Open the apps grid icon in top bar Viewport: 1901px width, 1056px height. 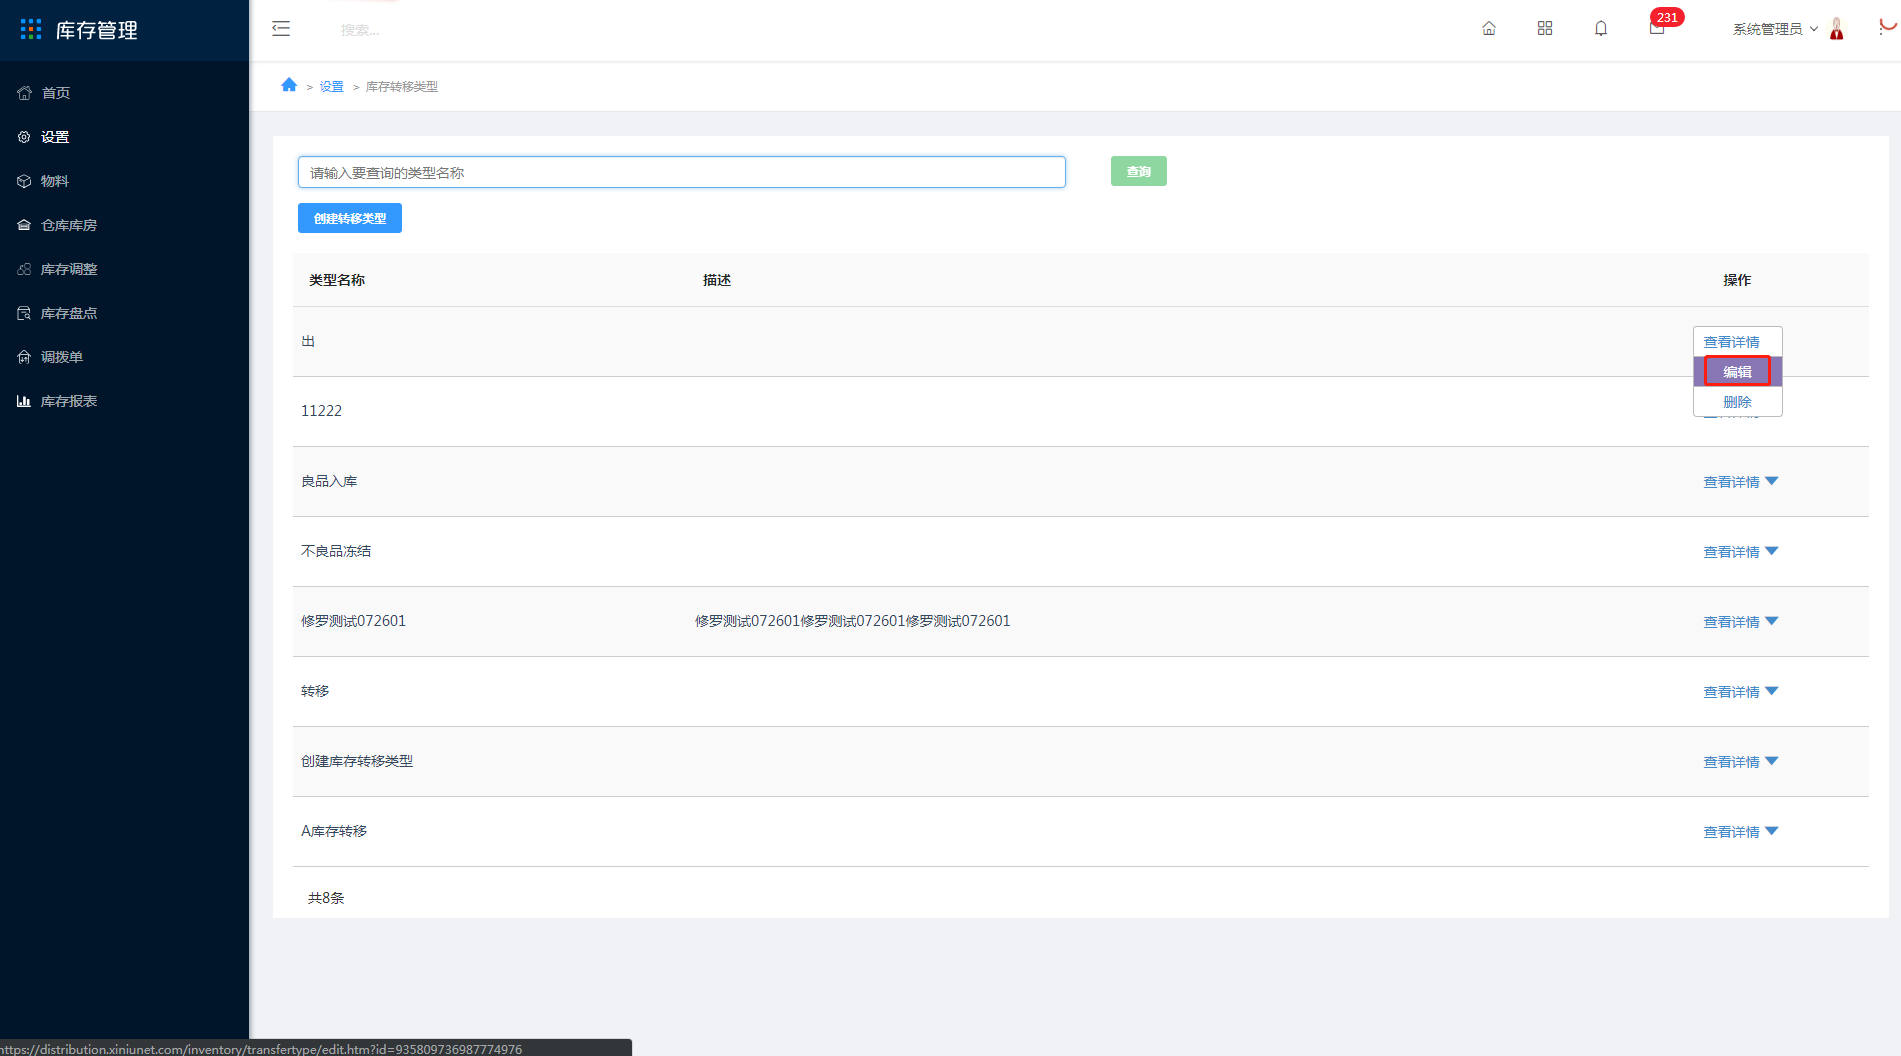tap(1545, 28)
